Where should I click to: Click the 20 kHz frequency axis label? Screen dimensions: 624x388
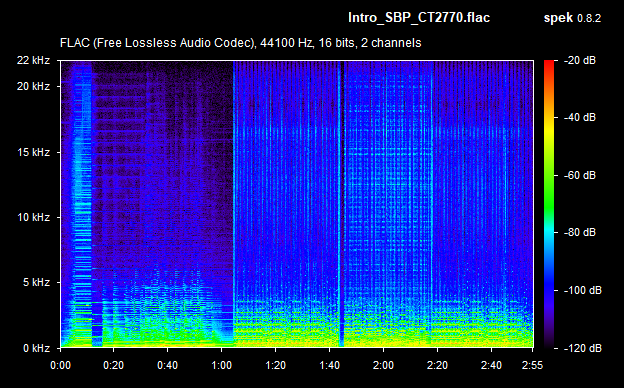[x=33, y=86]
